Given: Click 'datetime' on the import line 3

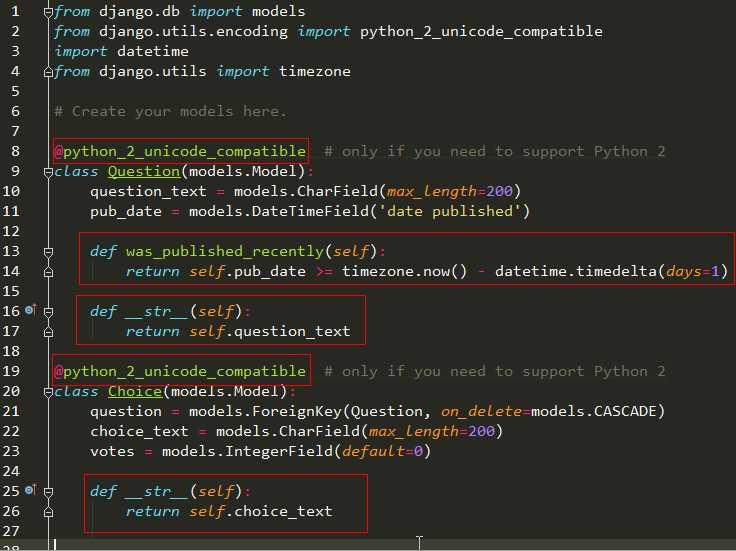Looking at the screenshot, I should [x=153, y=51].
